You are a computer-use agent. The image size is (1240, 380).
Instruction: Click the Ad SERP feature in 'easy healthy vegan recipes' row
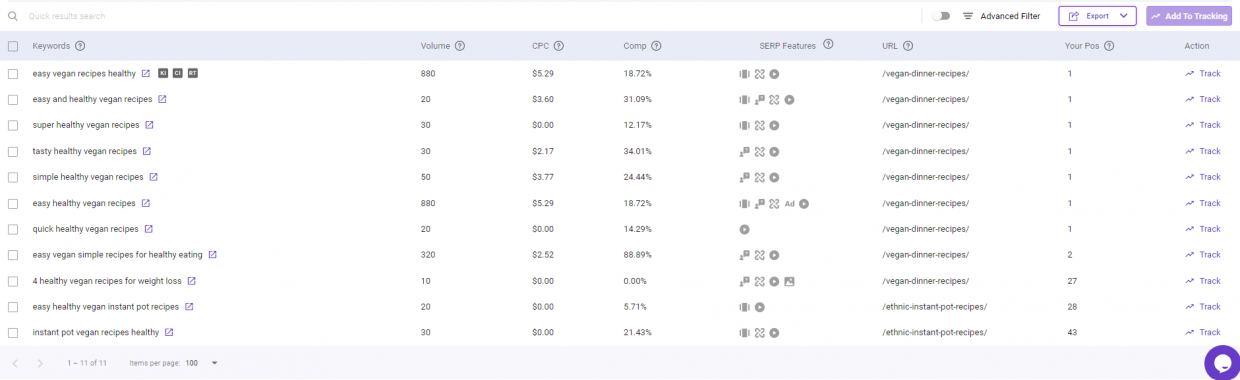pos(790,203)
